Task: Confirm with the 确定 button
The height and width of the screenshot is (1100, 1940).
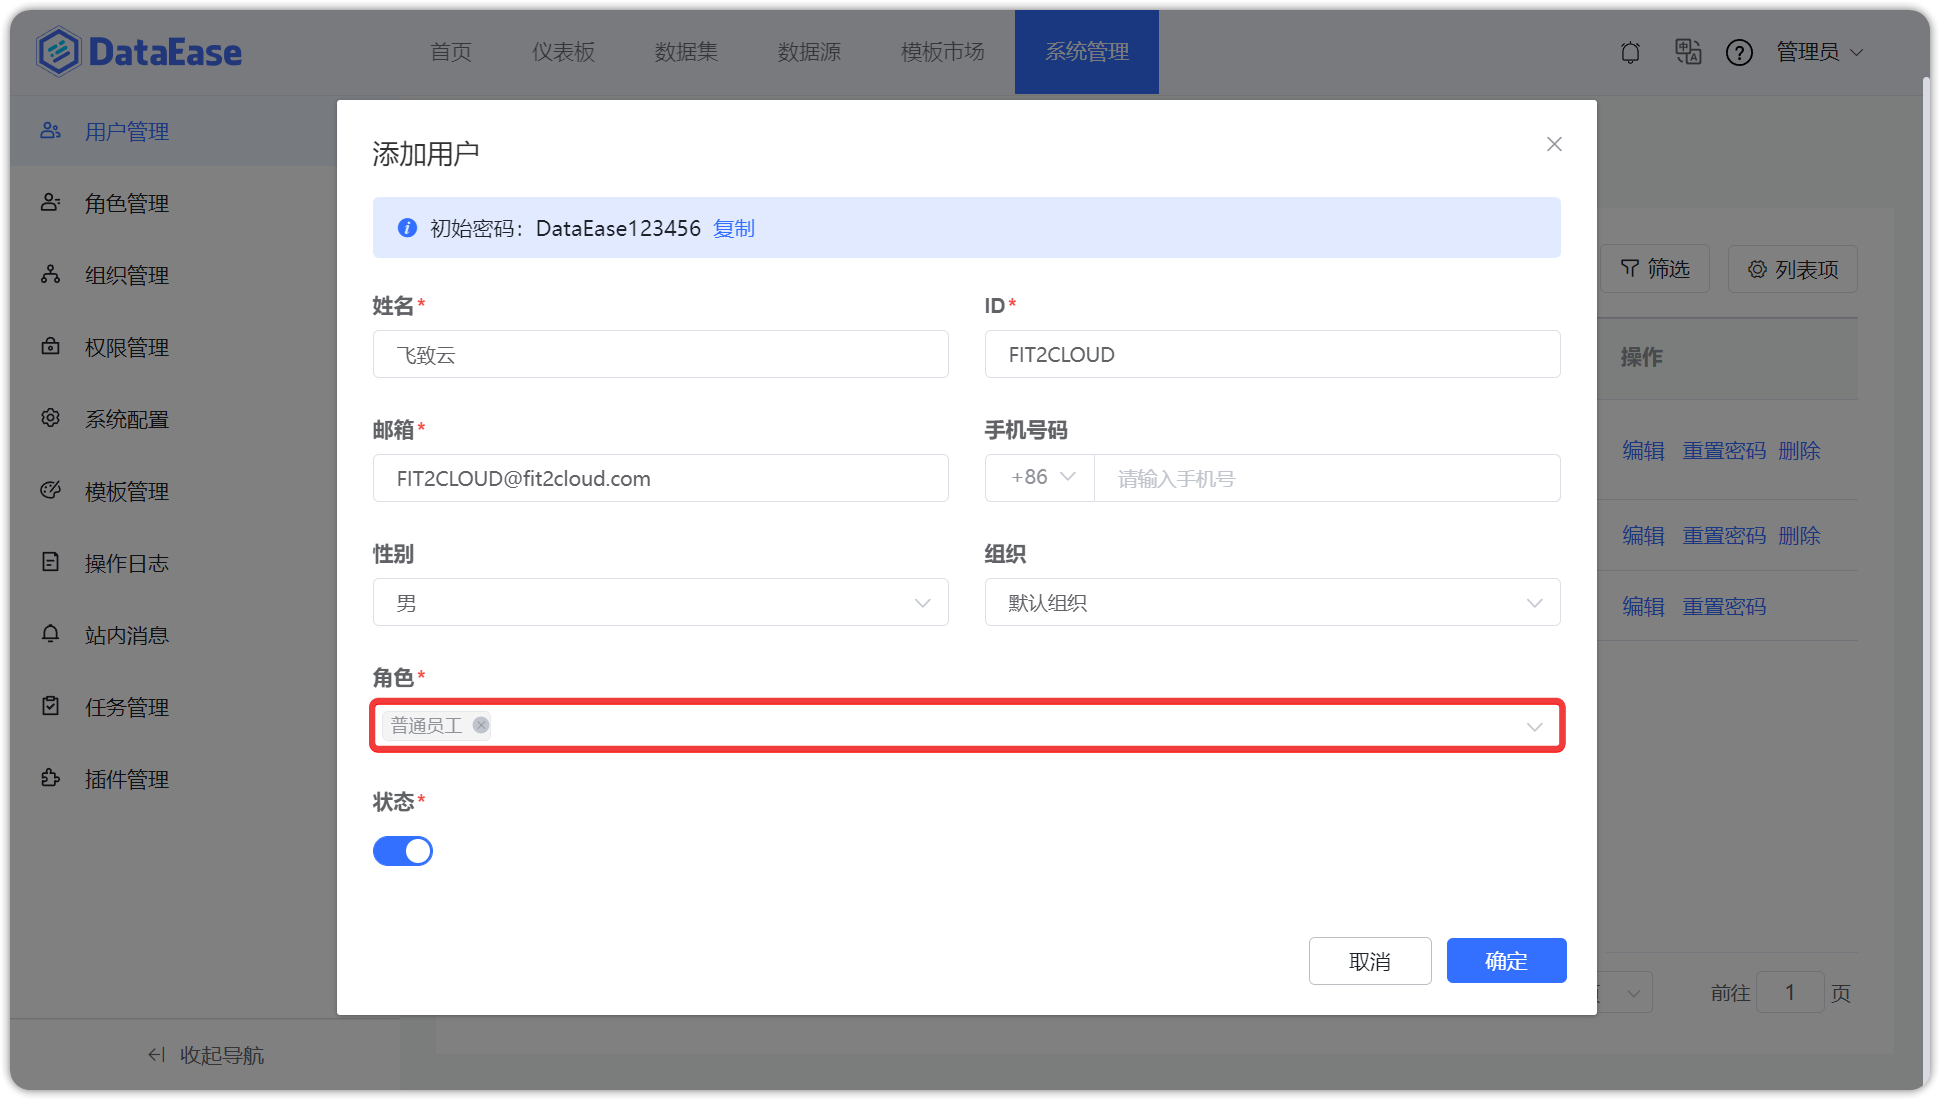Action: pos(1506,961)
